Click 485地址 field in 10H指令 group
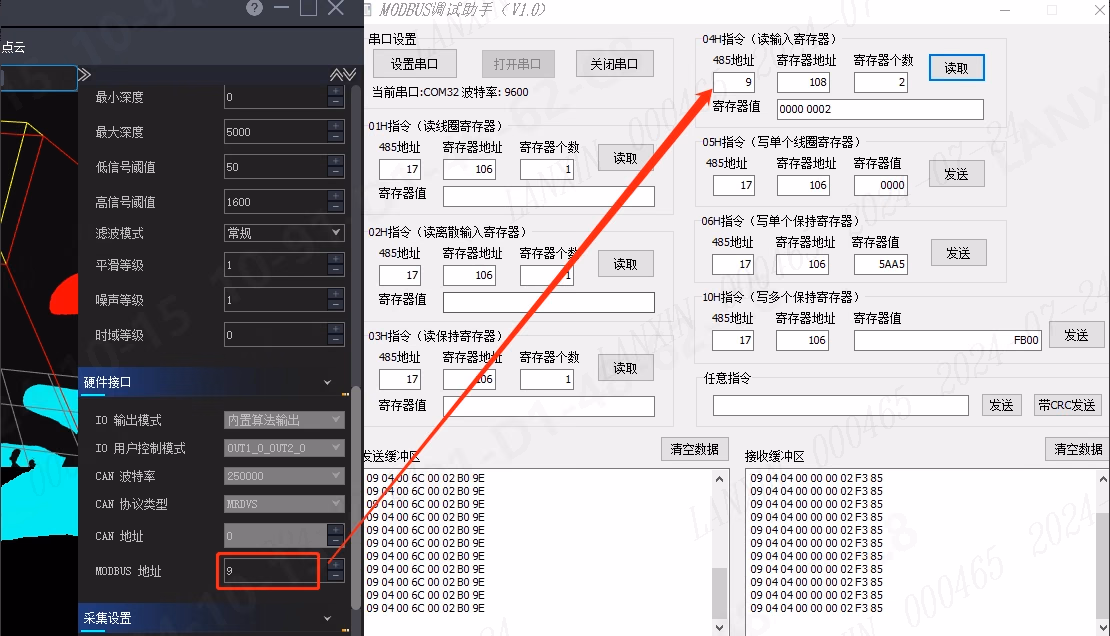 tap(733, 340)
